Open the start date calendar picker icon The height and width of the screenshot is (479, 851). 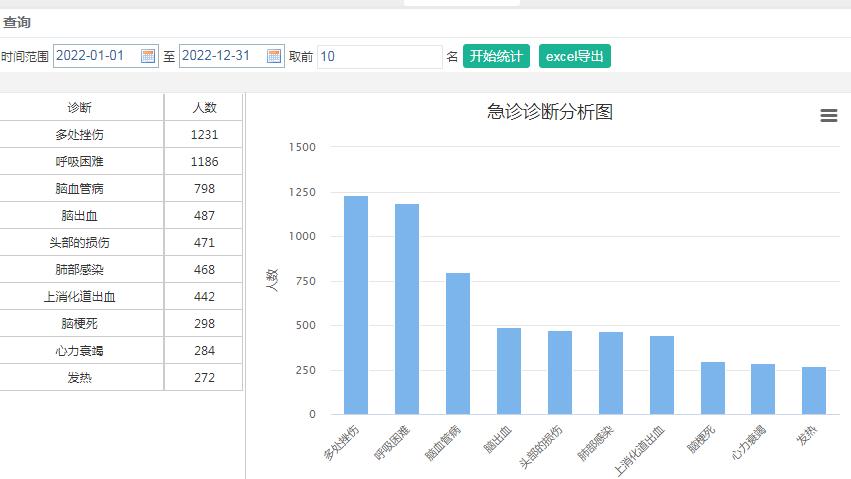pyautogui.click(x=148, y=57)
